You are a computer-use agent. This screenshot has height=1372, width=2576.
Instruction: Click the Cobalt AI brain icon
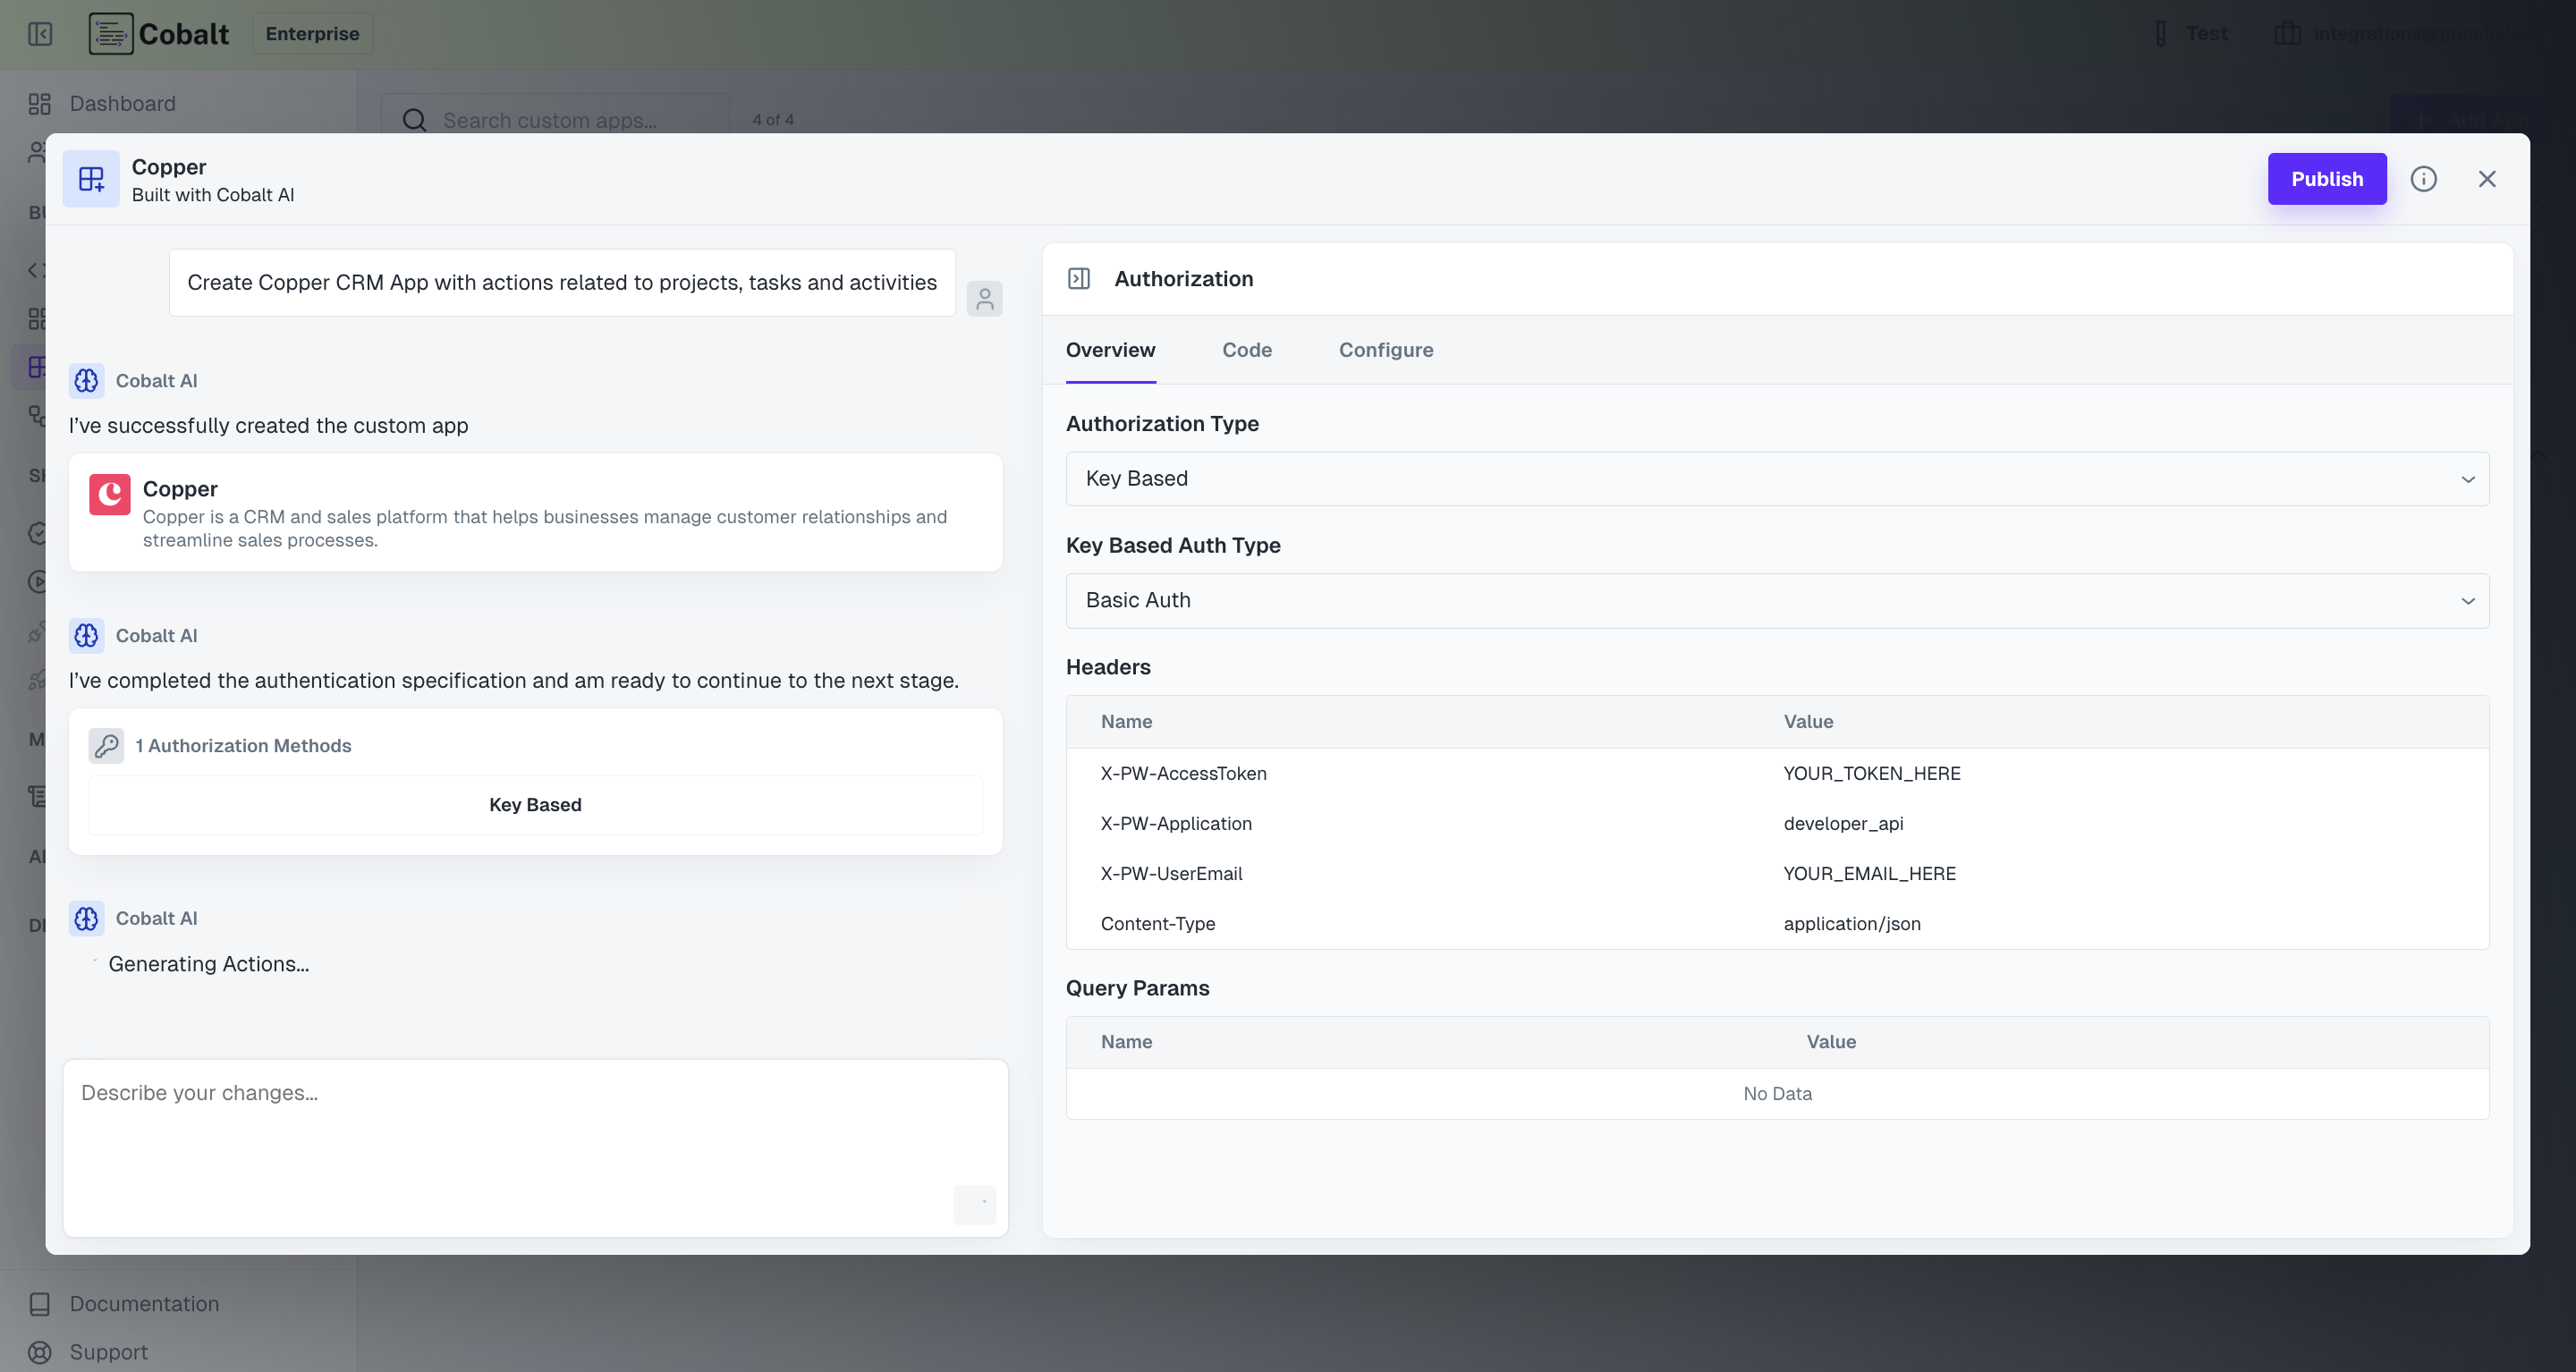(86, 380)
